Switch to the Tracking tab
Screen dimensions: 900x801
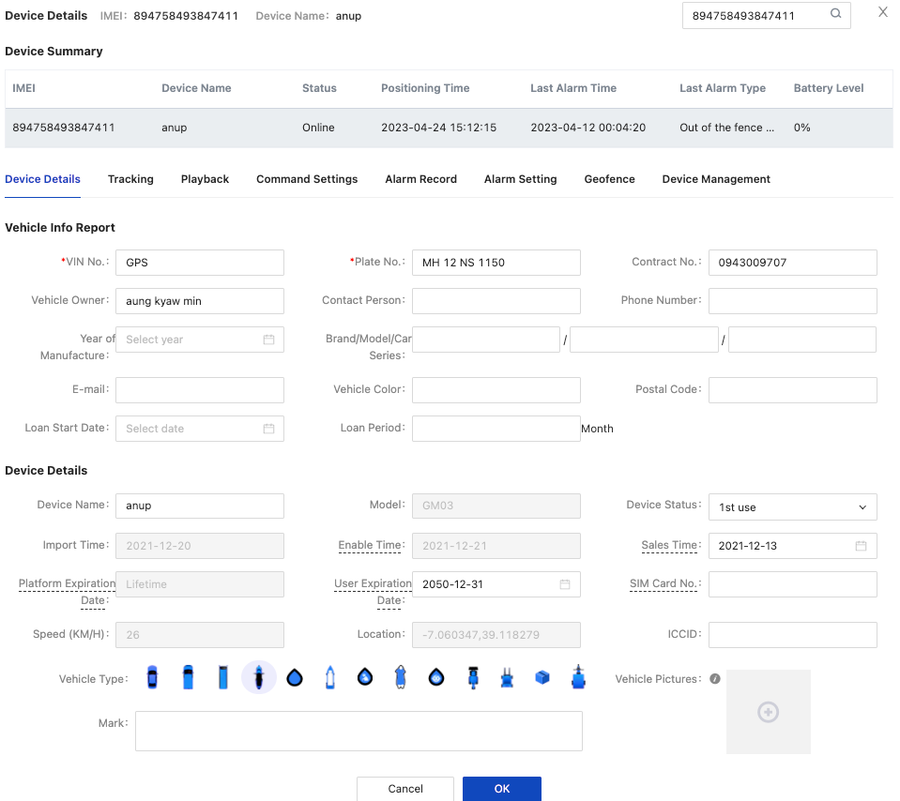click(x=131, y=179)
